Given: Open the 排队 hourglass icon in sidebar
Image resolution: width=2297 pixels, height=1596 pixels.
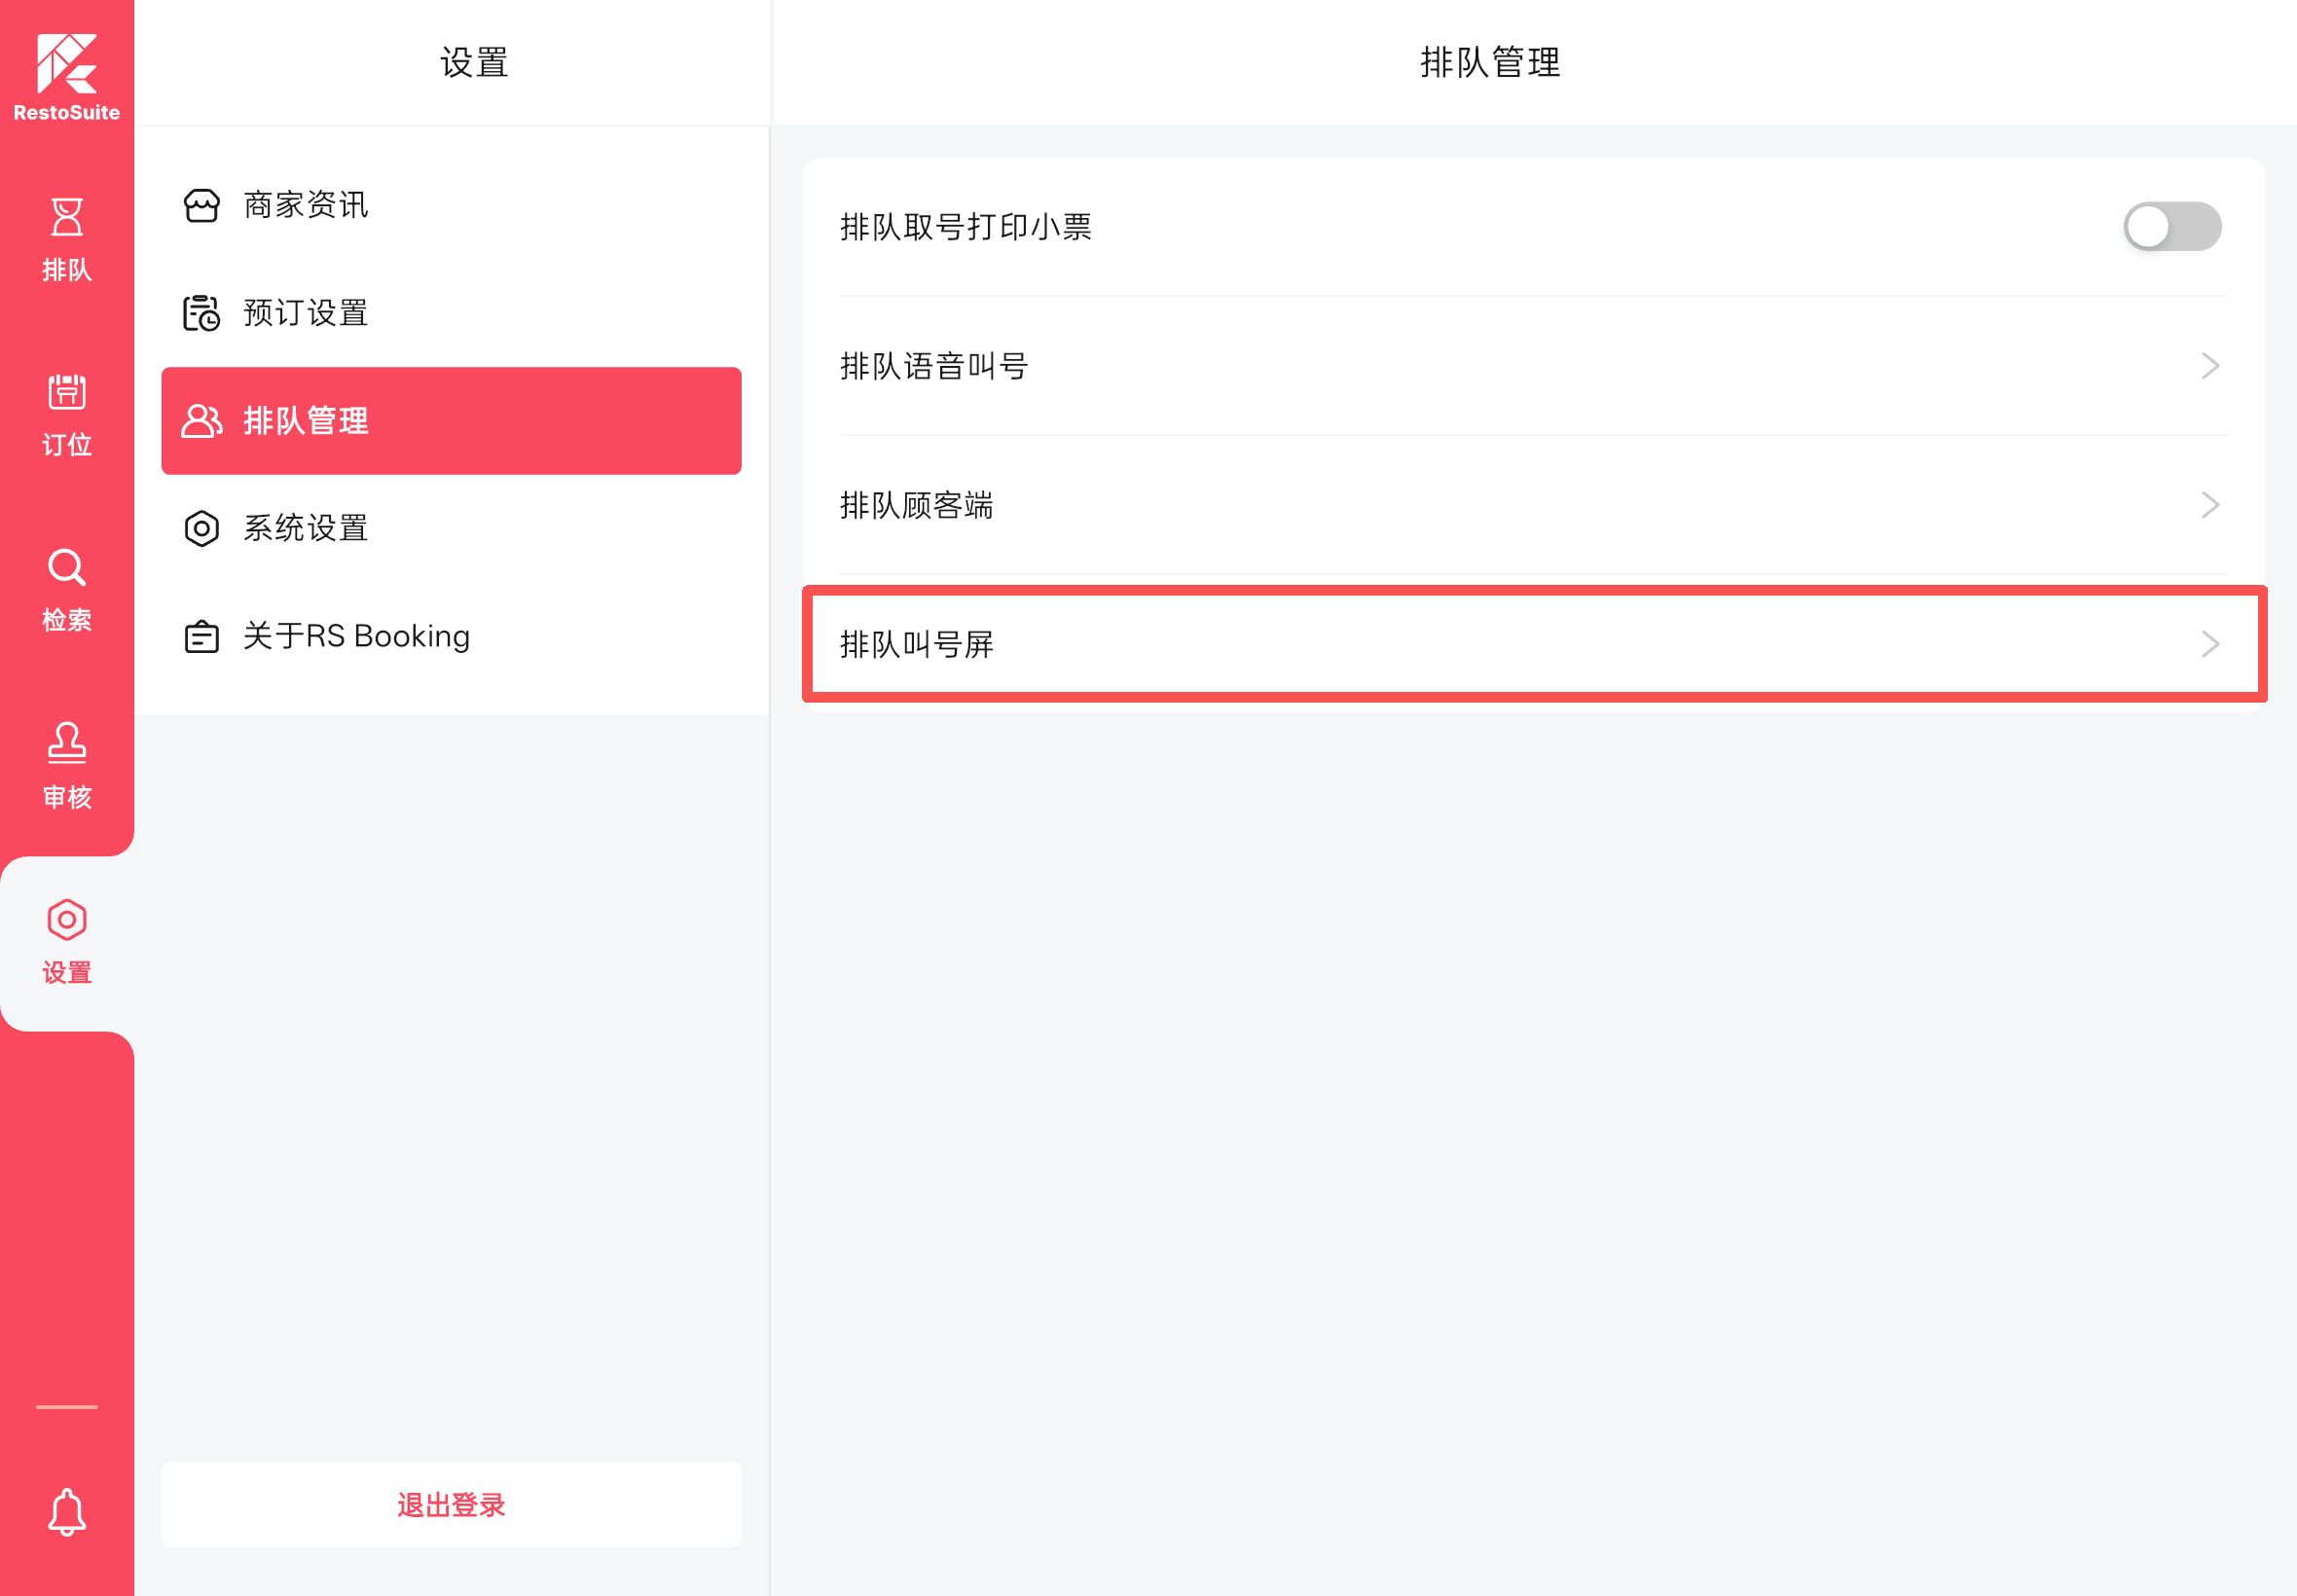Looking at the screenshot, I should [67, 217].
